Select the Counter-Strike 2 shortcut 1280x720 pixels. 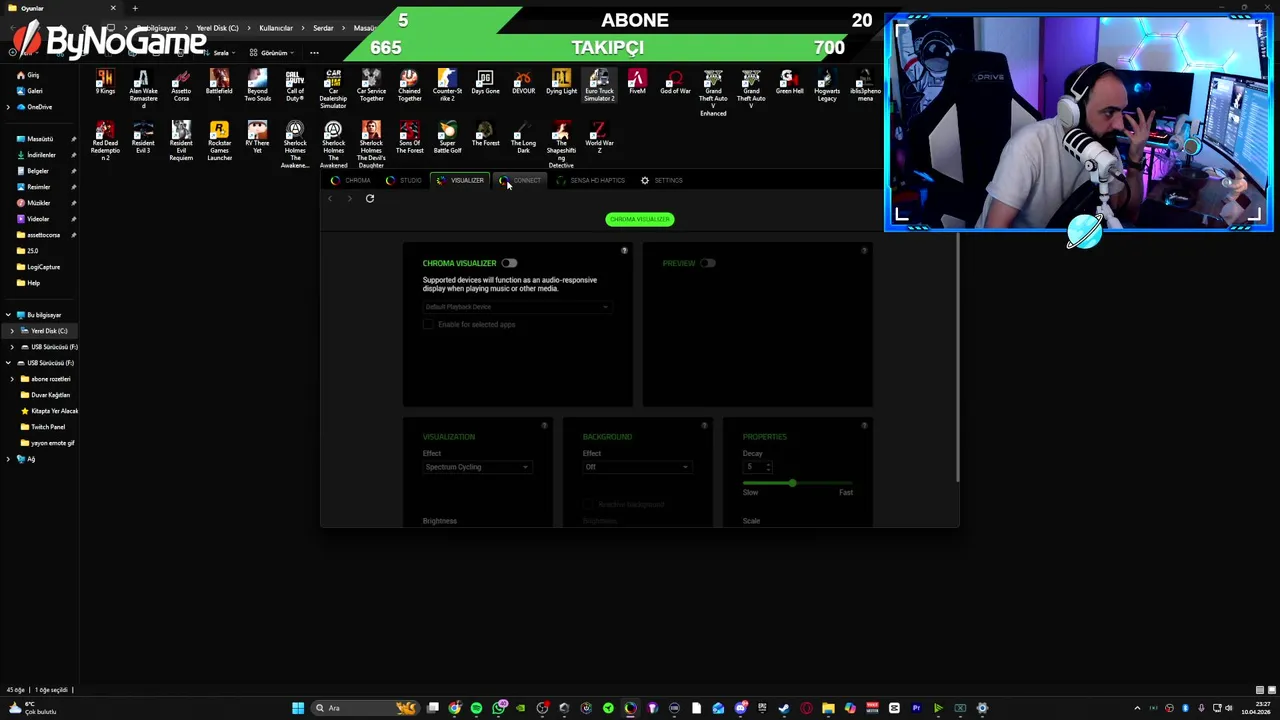[x=447, y=86]
